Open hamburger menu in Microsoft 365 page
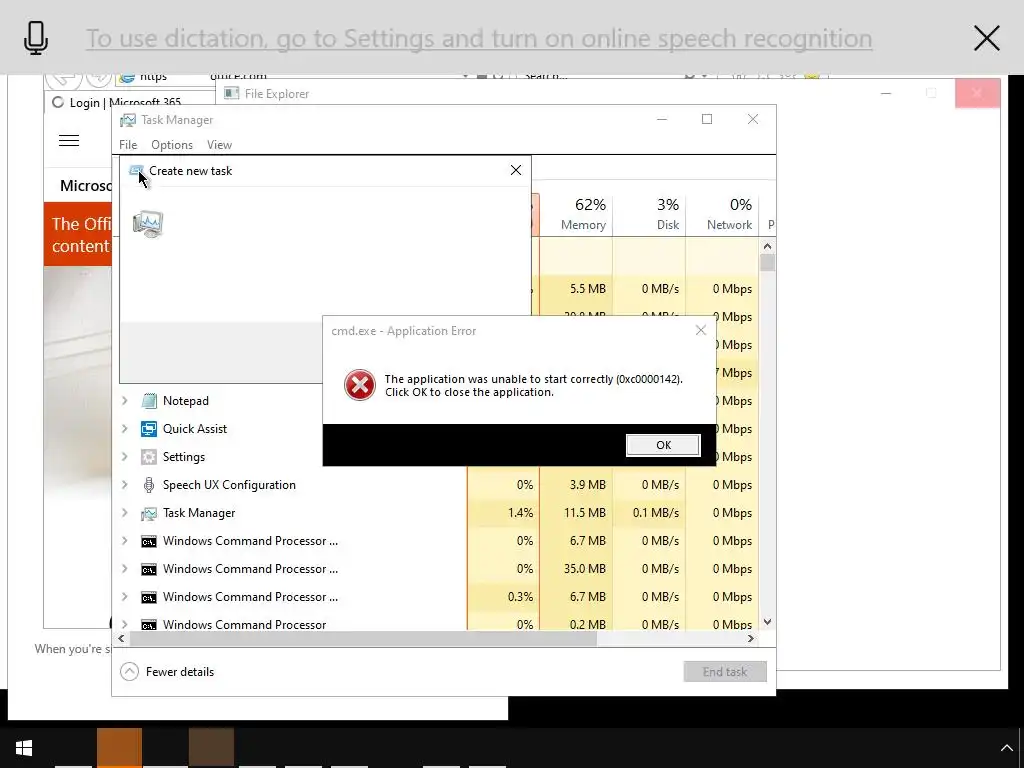Viewport: 1024px width, 768px height. (x=69, y=140)
